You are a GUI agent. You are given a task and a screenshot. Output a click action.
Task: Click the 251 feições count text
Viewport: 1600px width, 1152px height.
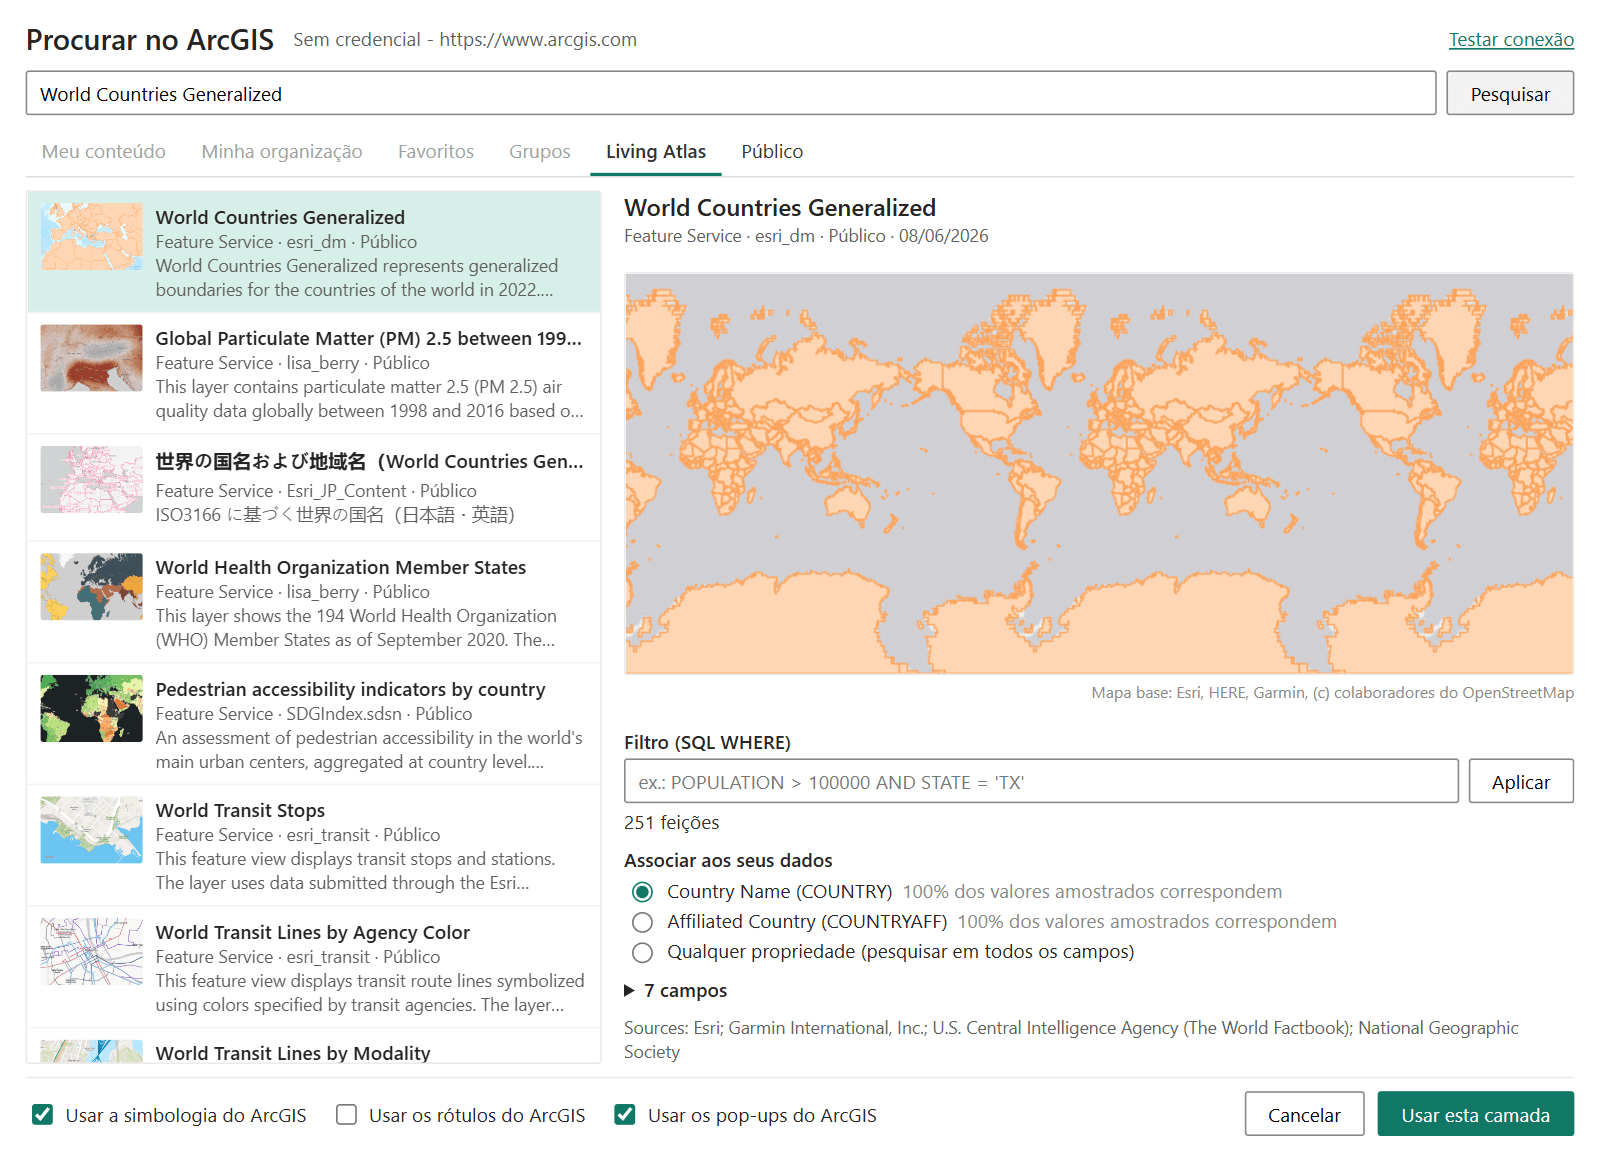tap(672, 823)
